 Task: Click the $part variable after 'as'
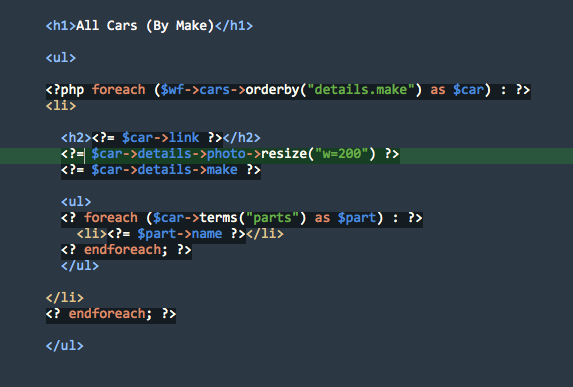tap(356, 218)
